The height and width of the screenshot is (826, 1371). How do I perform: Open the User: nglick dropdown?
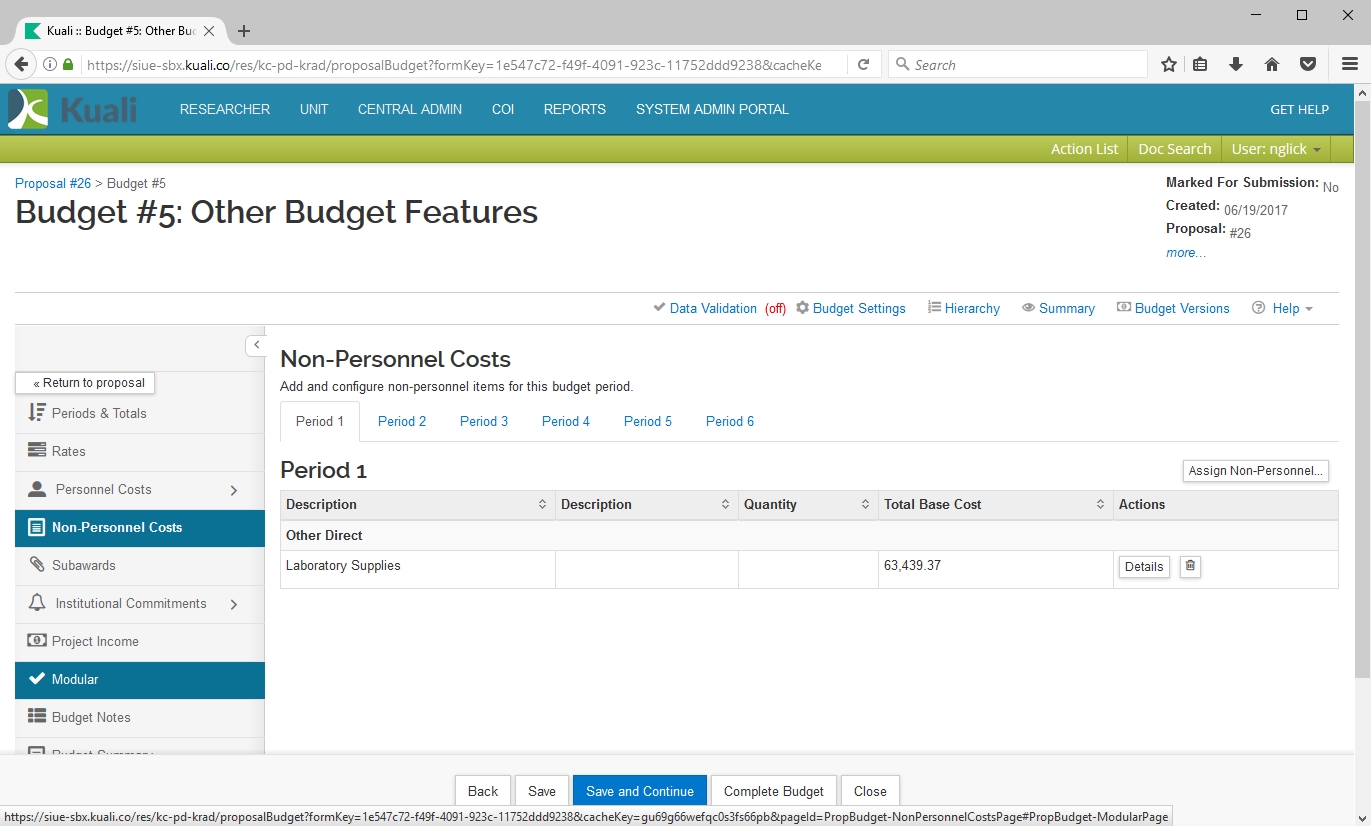pyautogui.click(x=1275, y=149)
